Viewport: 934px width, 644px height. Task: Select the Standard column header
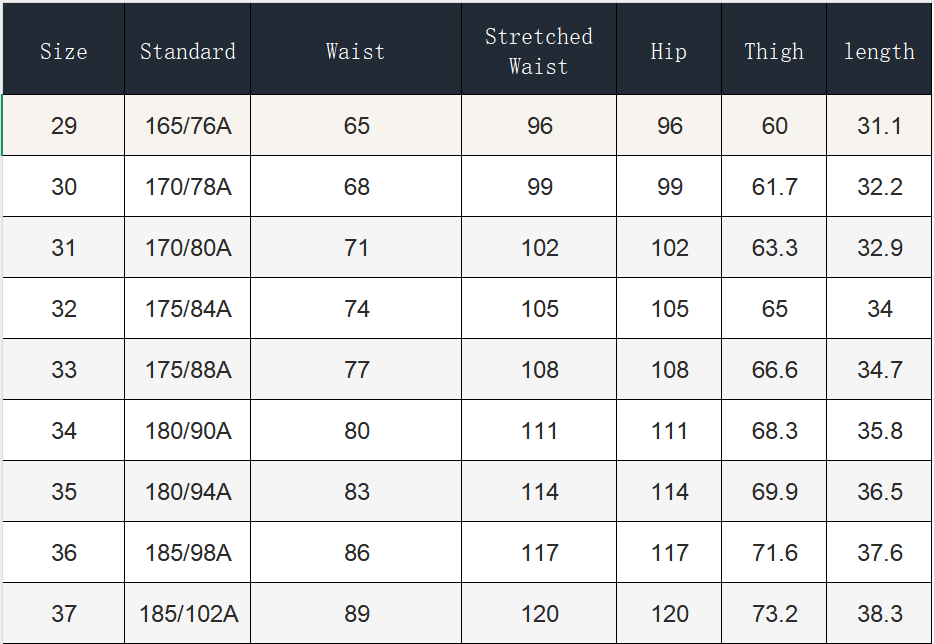188,51
